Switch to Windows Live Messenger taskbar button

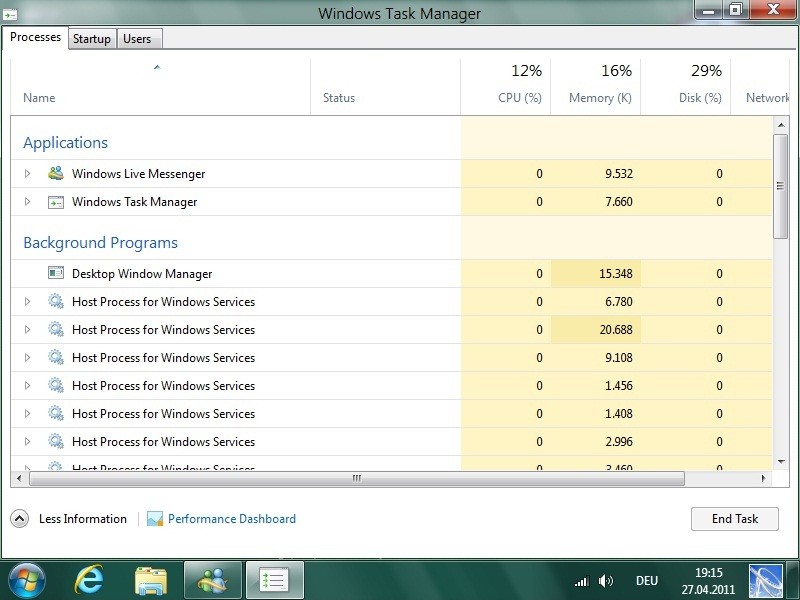213,580
